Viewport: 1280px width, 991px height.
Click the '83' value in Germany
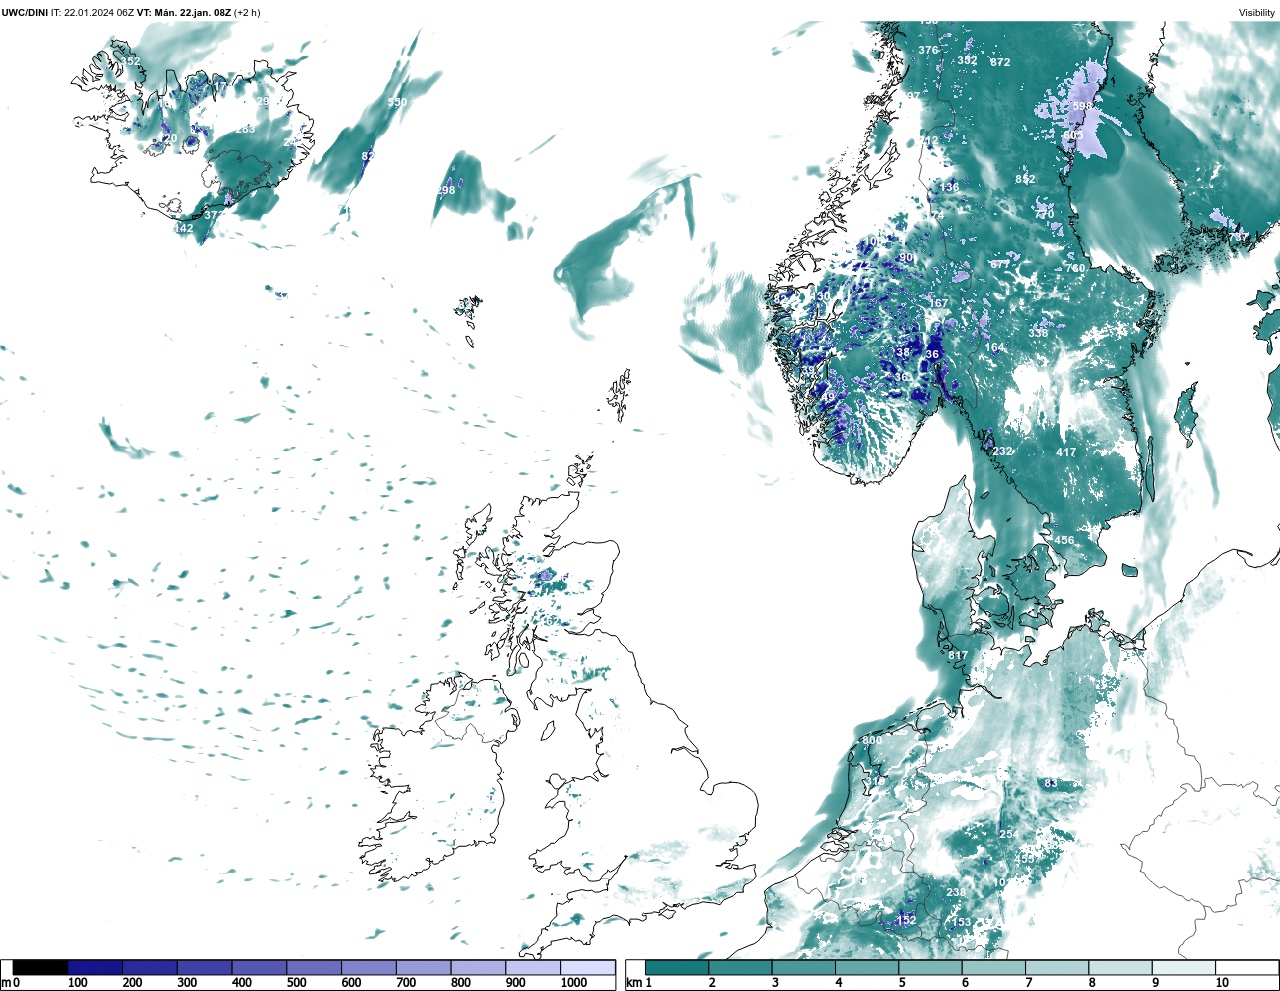click(x=1051, y=783)
